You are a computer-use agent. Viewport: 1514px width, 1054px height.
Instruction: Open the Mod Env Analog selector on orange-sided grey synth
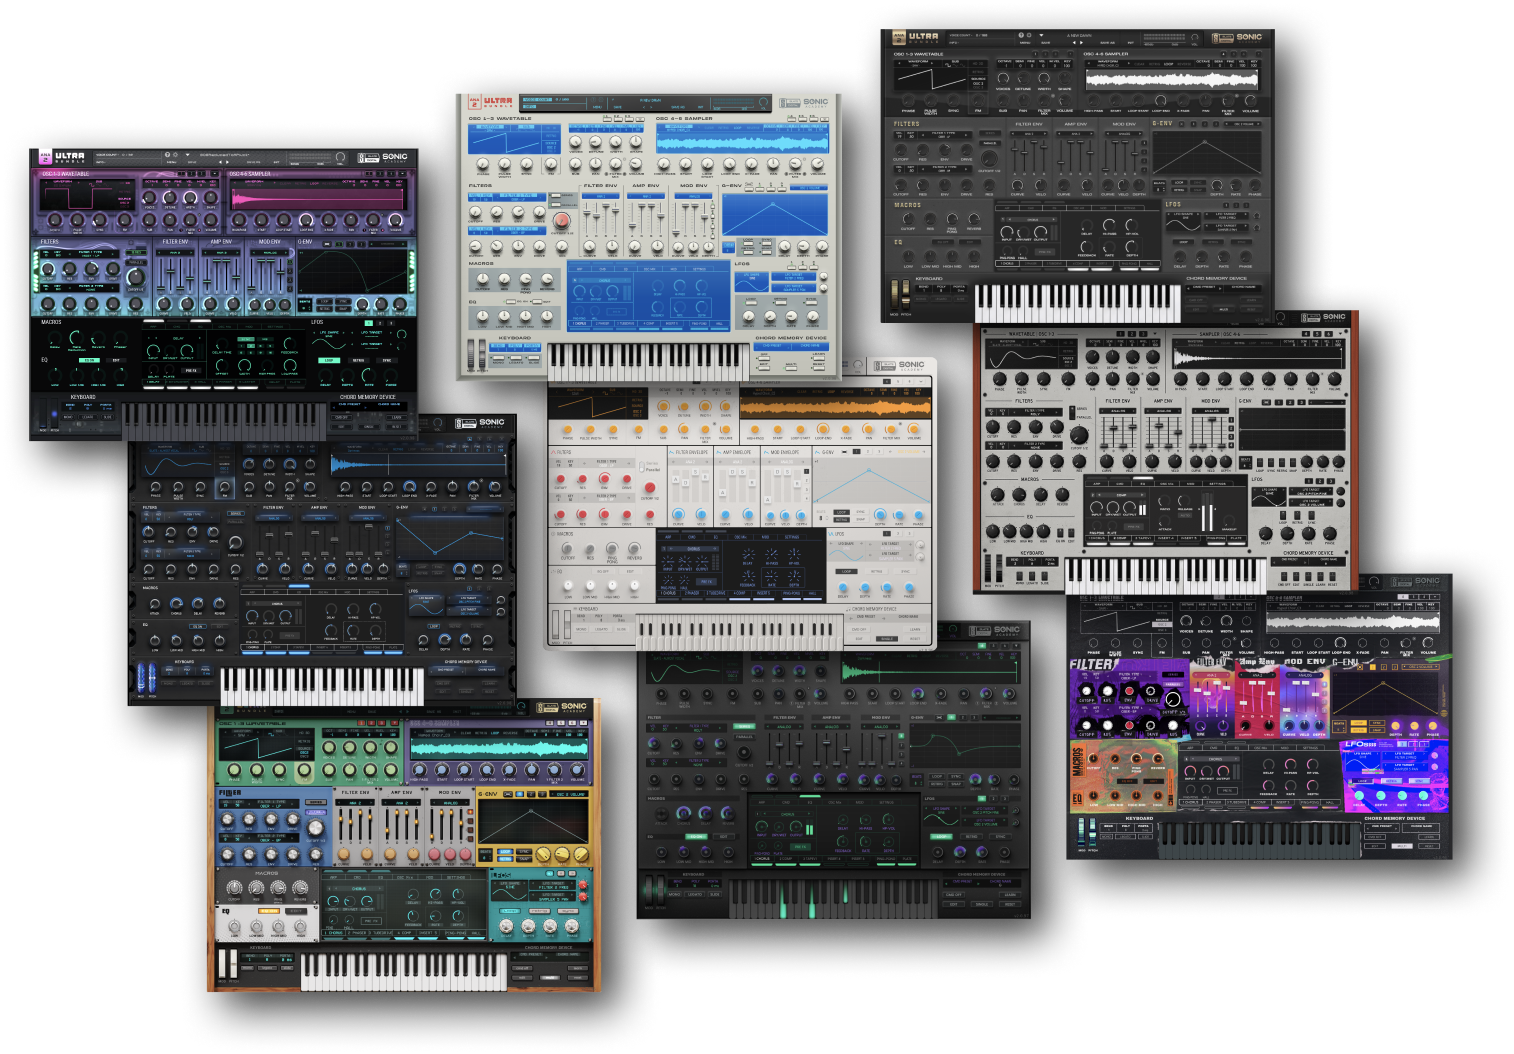point(1211,411)
